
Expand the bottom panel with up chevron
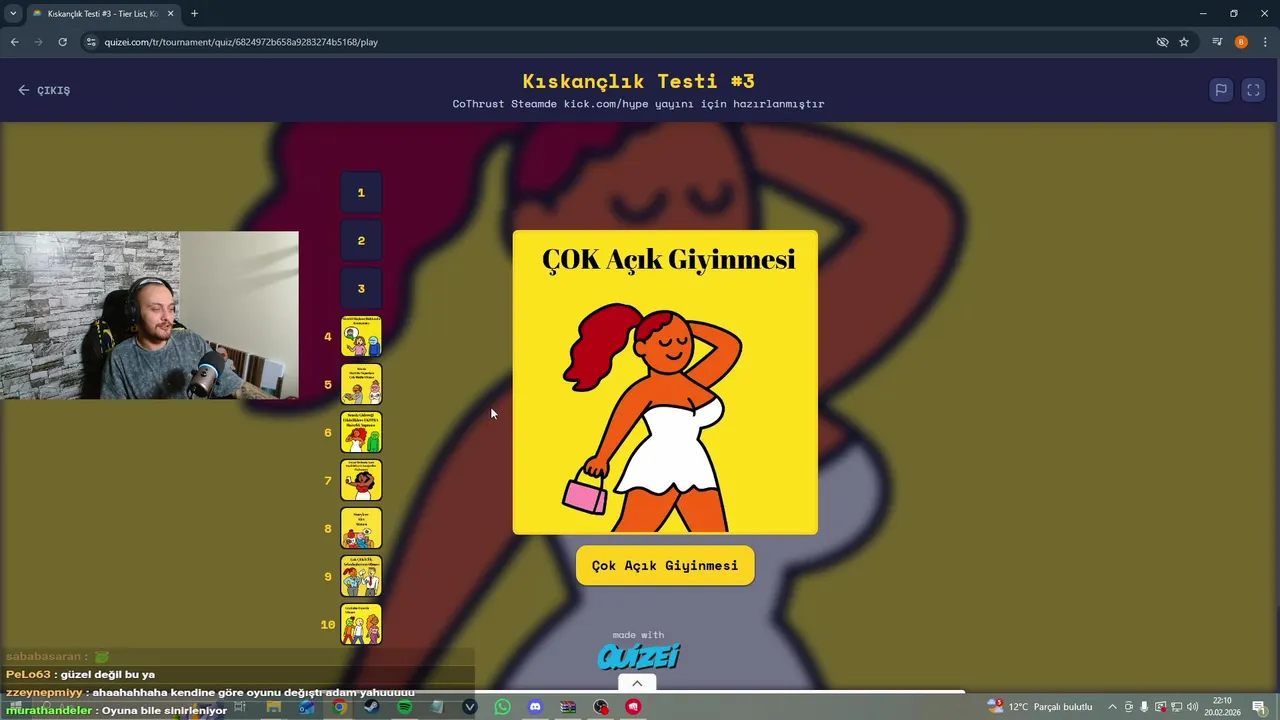637,683
